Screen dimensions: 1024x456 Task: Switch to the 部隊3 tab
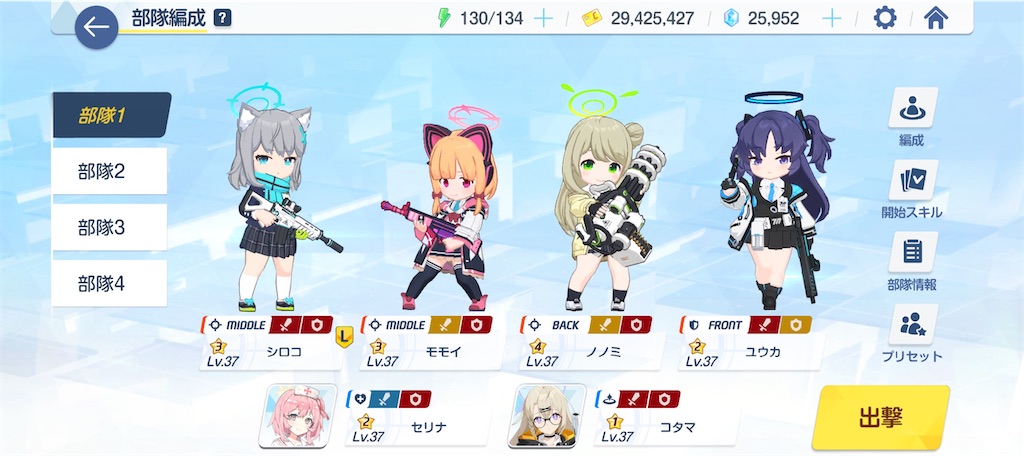(109, 227)
